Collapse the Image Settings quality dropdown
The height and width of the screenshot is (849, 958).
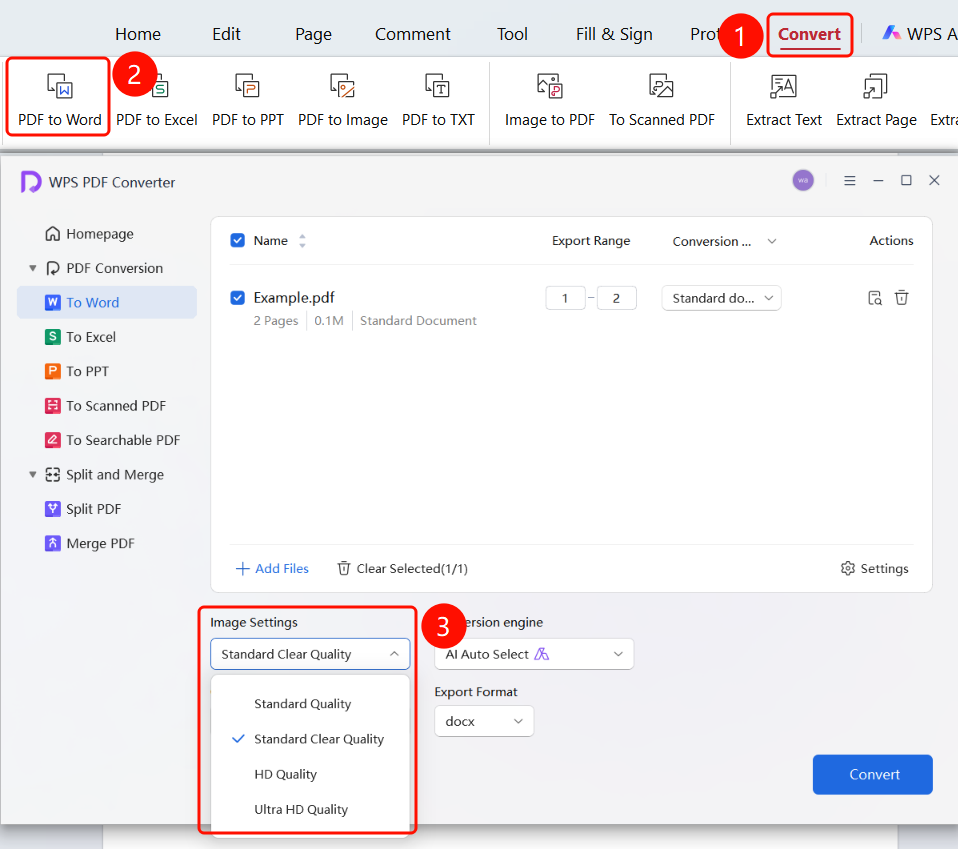pos(310,654)
